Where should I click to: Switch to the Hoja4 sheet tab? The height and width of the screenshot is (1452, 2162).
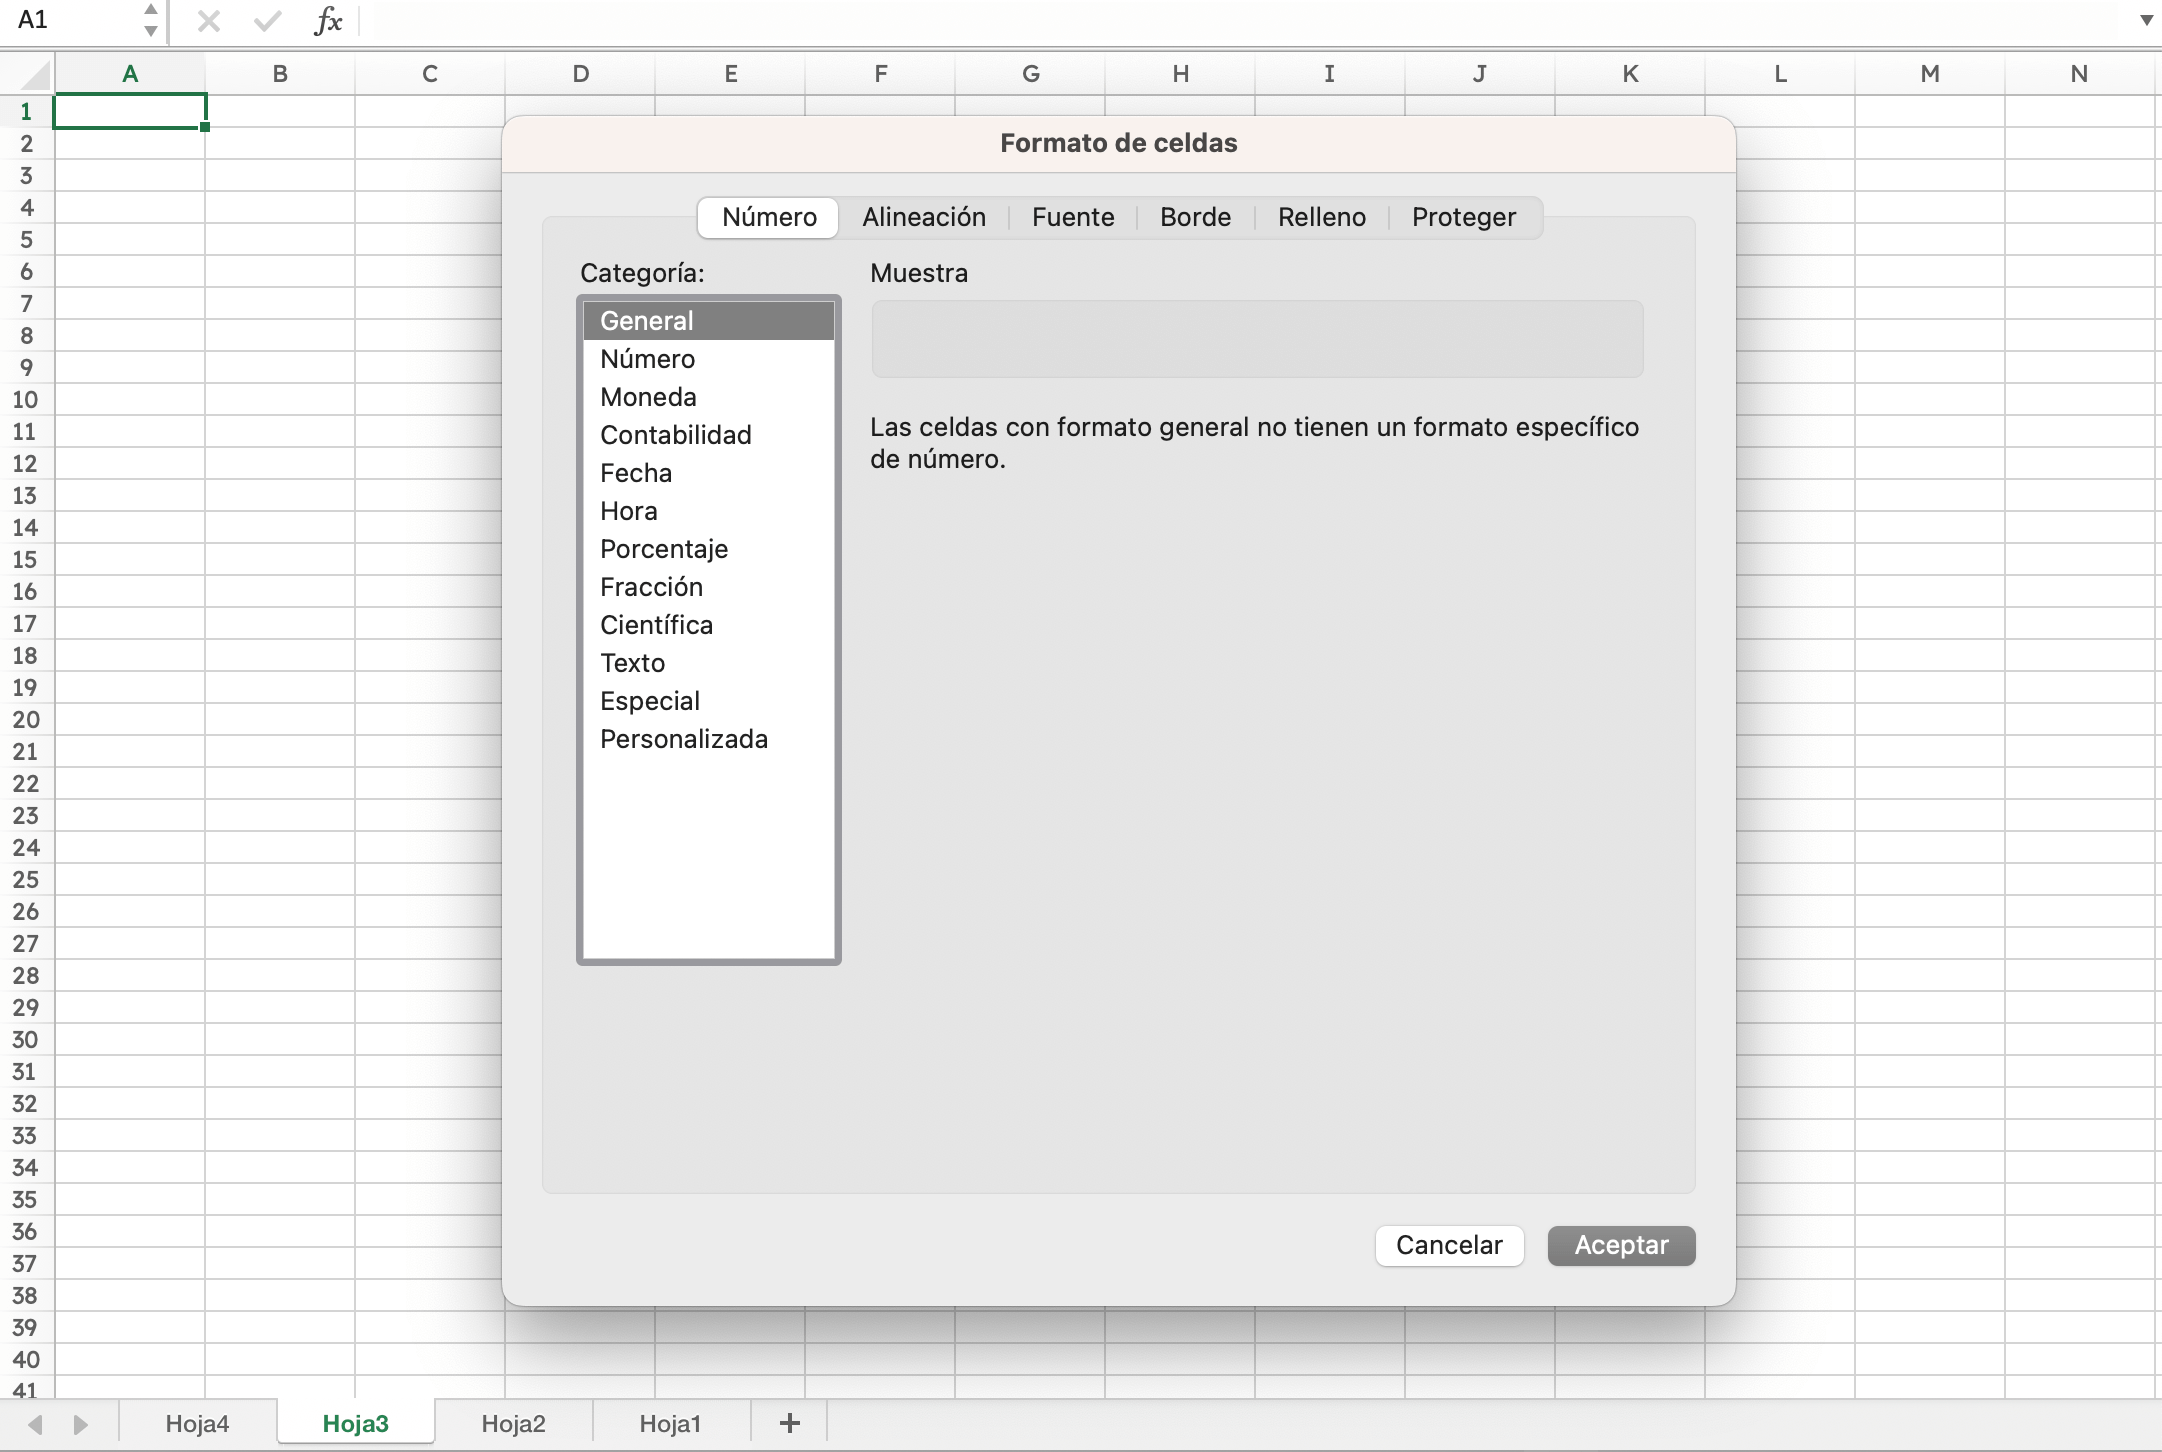196,1422
